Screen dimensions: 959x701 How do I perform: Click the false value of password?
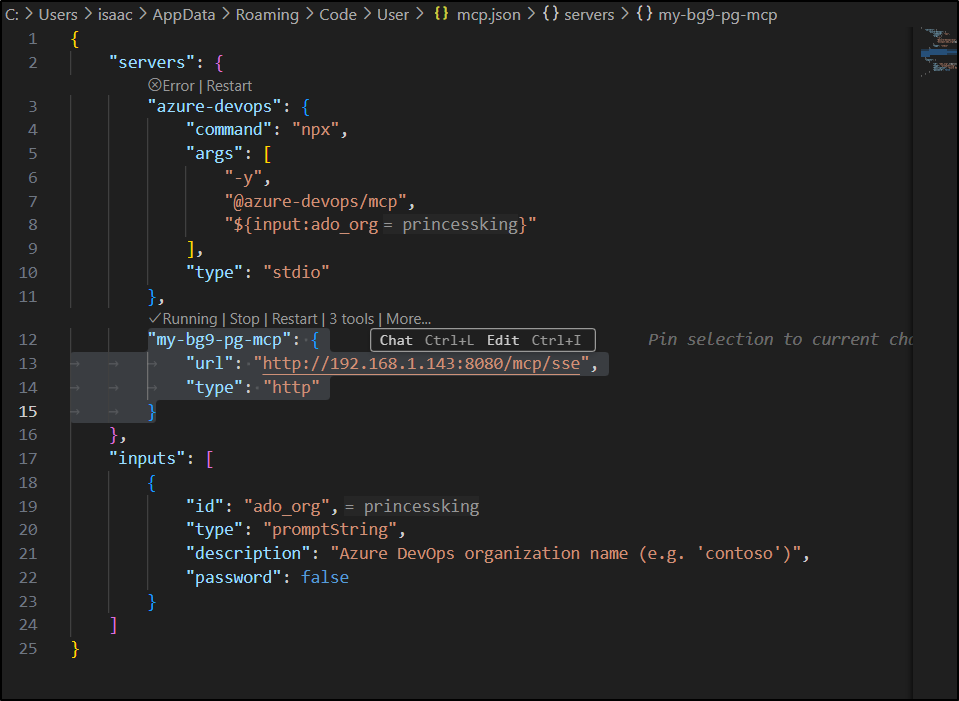[325, 578]
